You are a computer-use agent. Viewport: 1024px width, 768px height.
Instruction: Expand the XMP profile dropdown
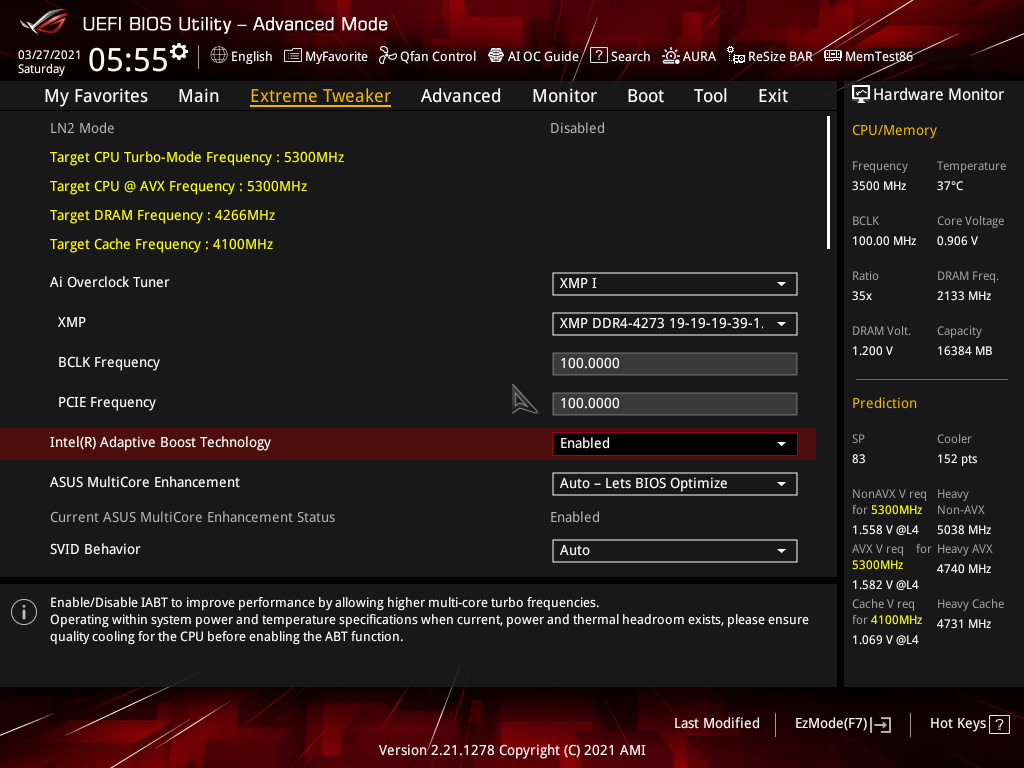(675, 323)
